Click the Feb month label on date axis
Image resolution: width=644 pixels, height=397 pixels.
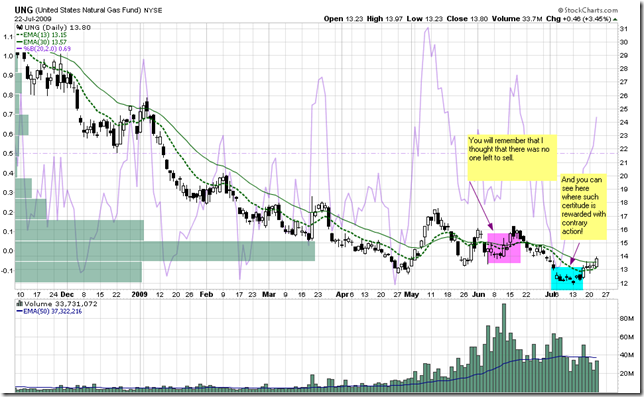[x=206, y=294]
